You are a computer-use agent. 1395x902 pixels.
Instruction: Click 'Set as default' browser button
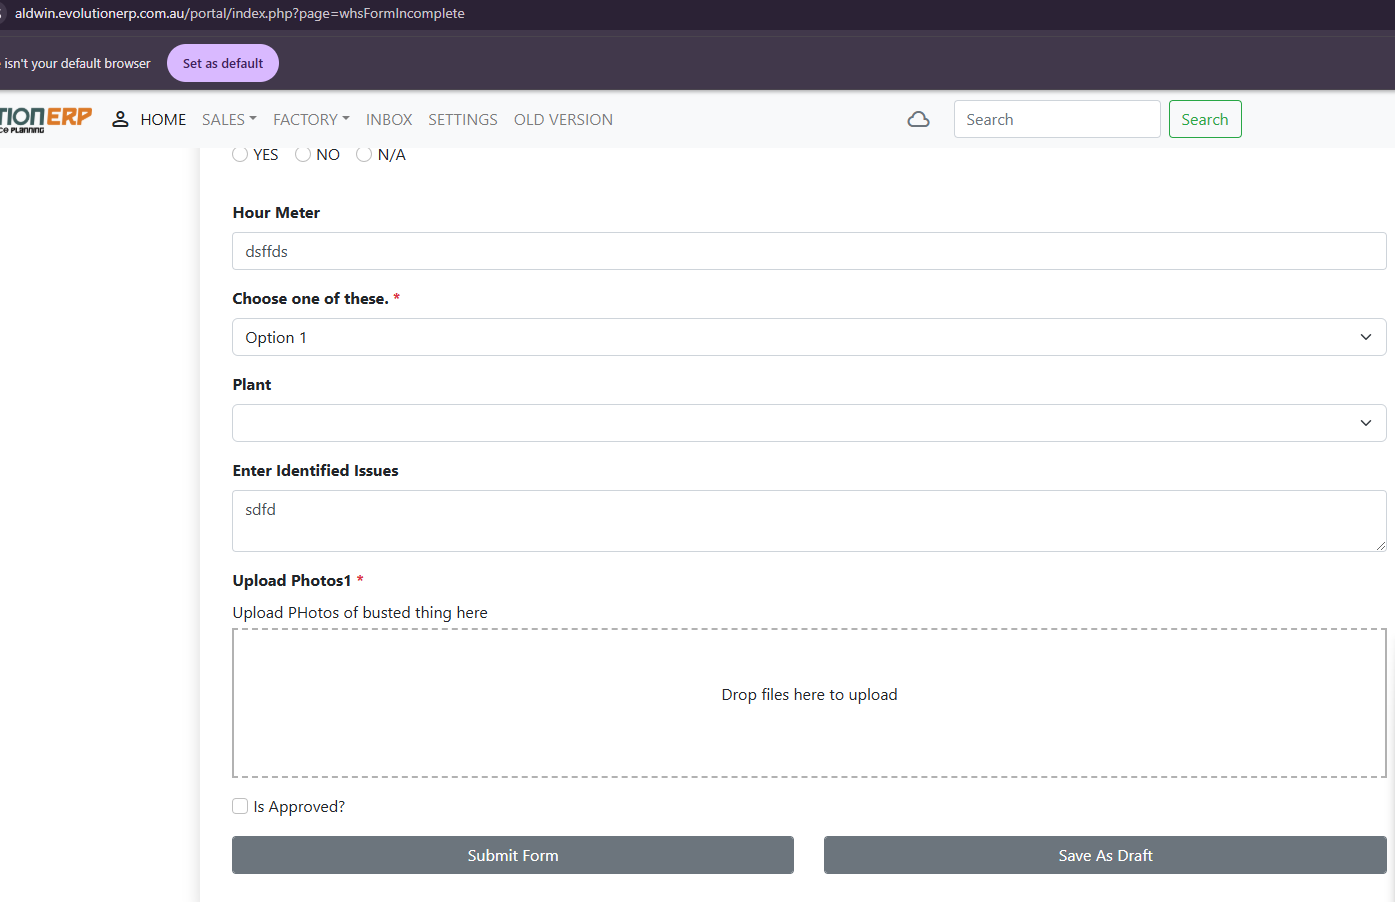coord(223,63)
